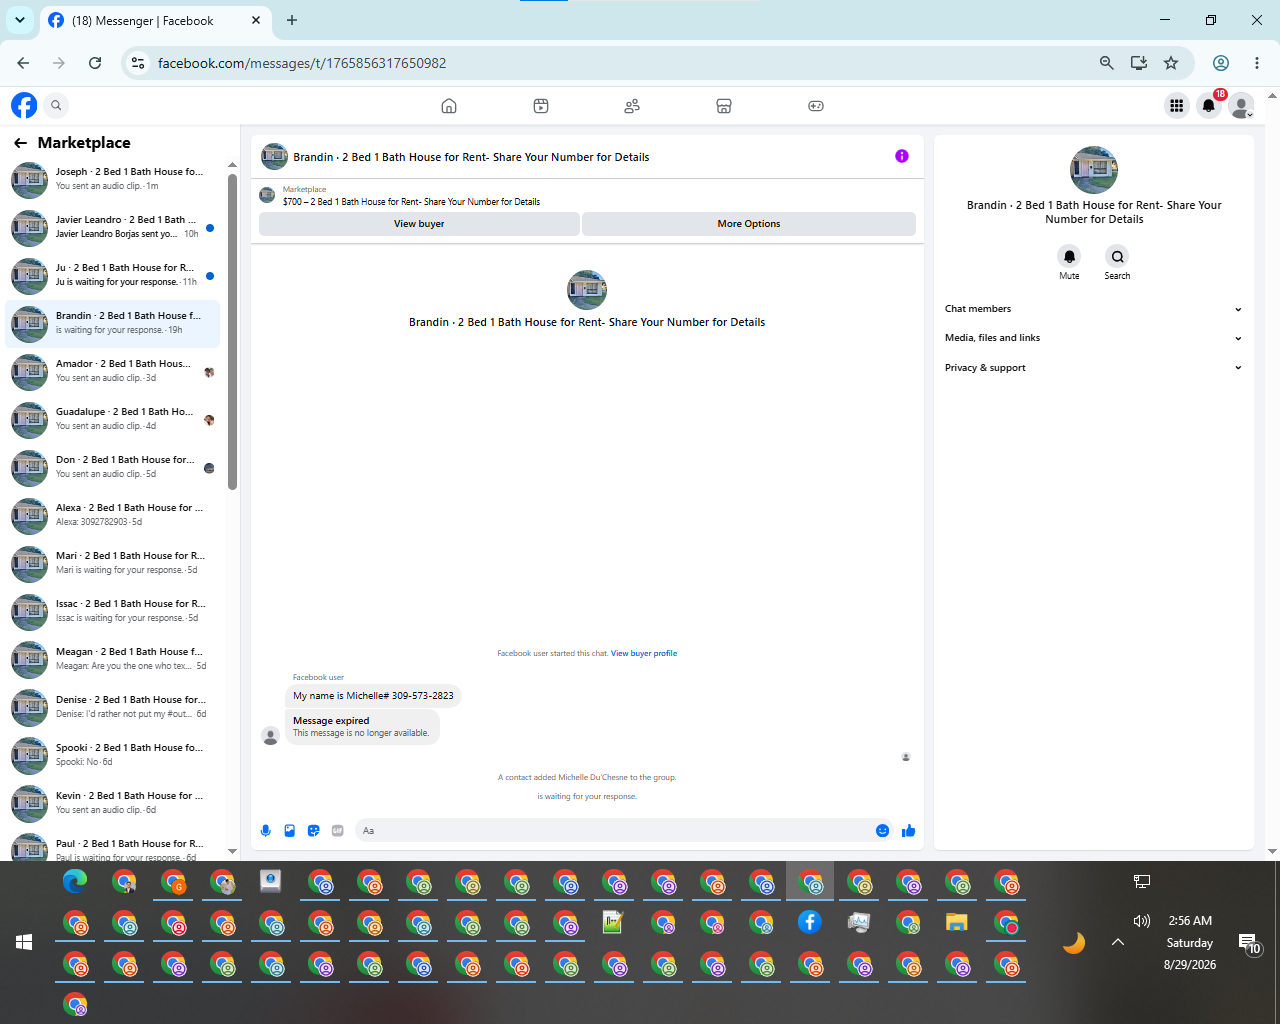View site information icon in address bar
This screenshot has width=1280, height=1024.
[x=138, y=63]
